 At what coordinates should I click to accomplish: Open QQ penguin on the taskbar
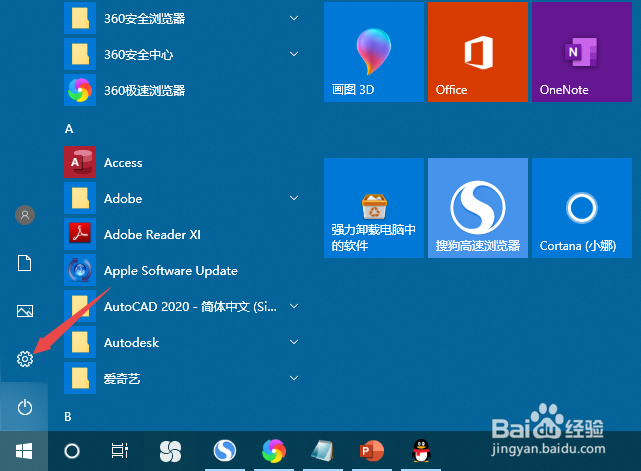tap(421, 451)
